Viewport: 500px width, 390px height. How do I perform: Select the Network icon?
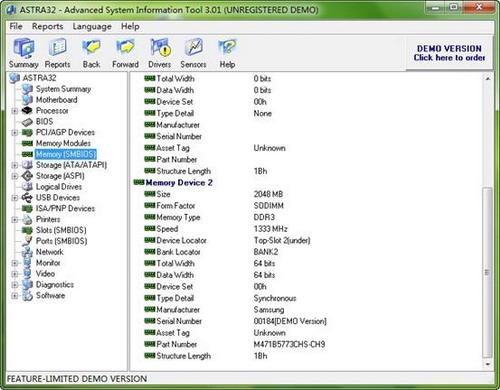pos(27,252)
